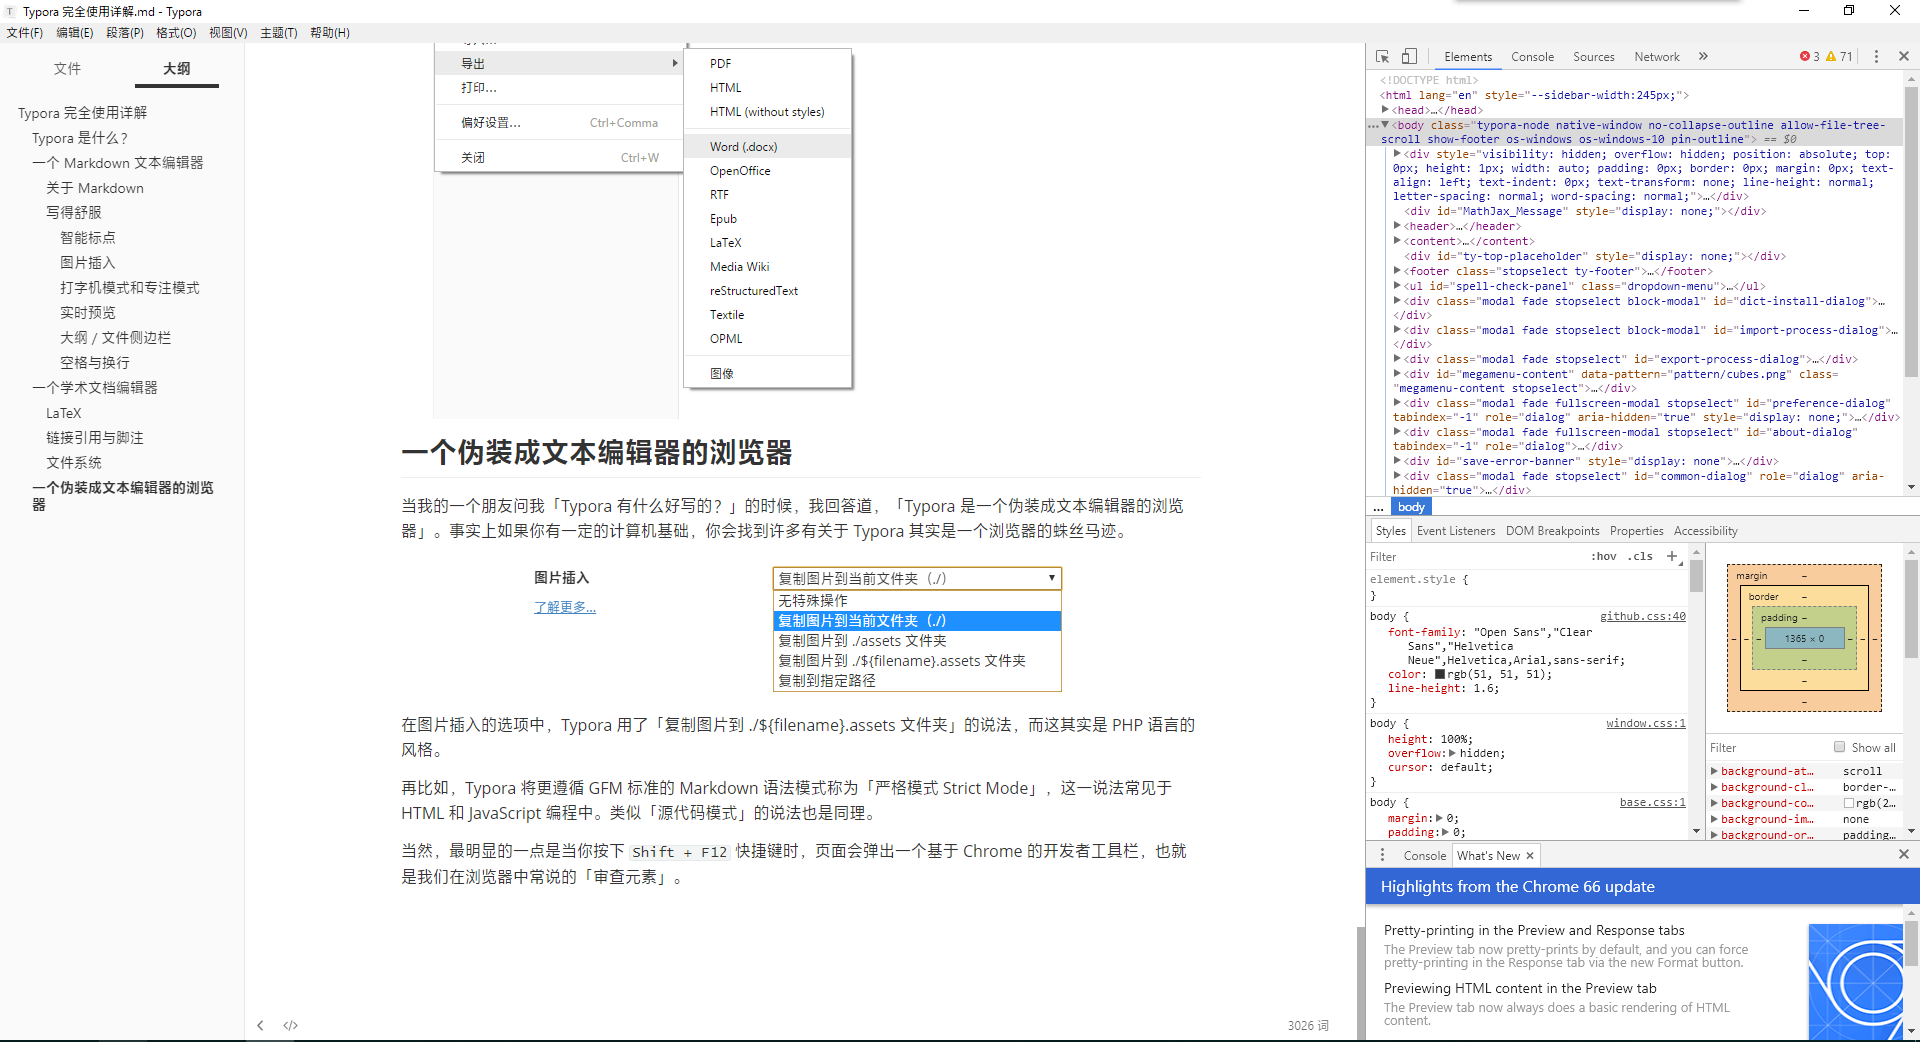Click the 了解更多 link in the document

click(564, 607)
